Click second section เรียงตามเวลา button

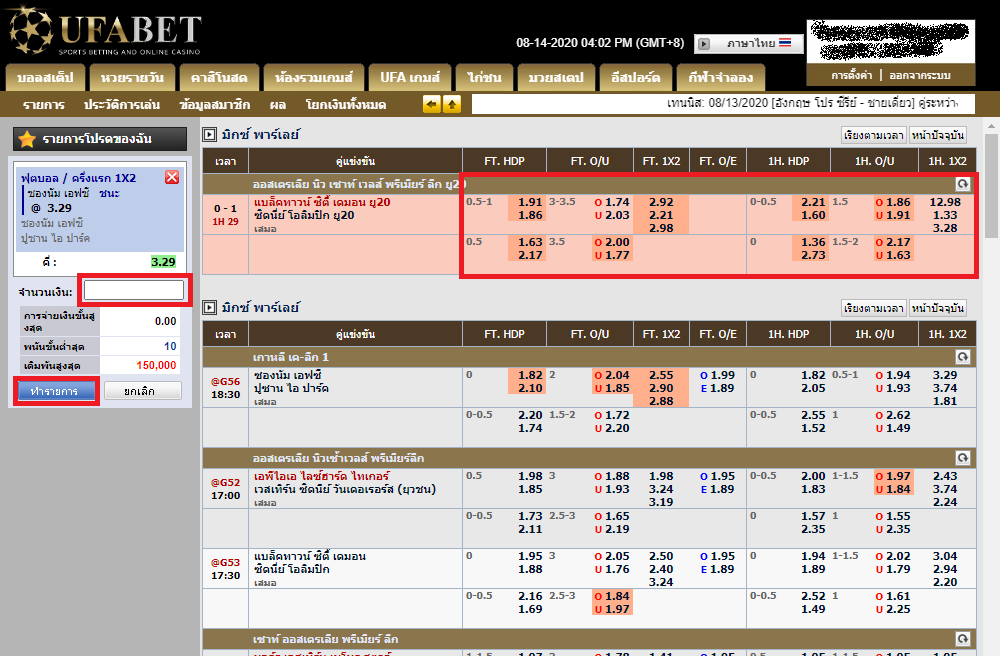click(873, 308)
